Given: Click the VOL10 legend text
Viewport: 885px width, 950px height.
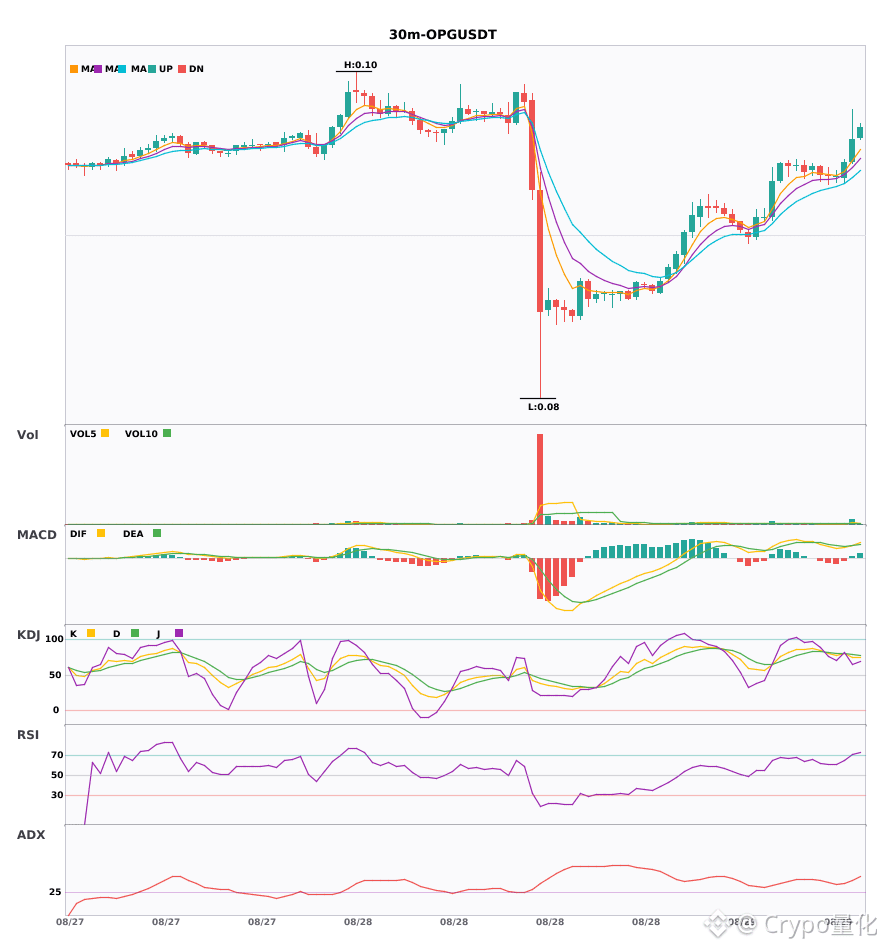Looking at the screenshot, I should coord(141,434).
